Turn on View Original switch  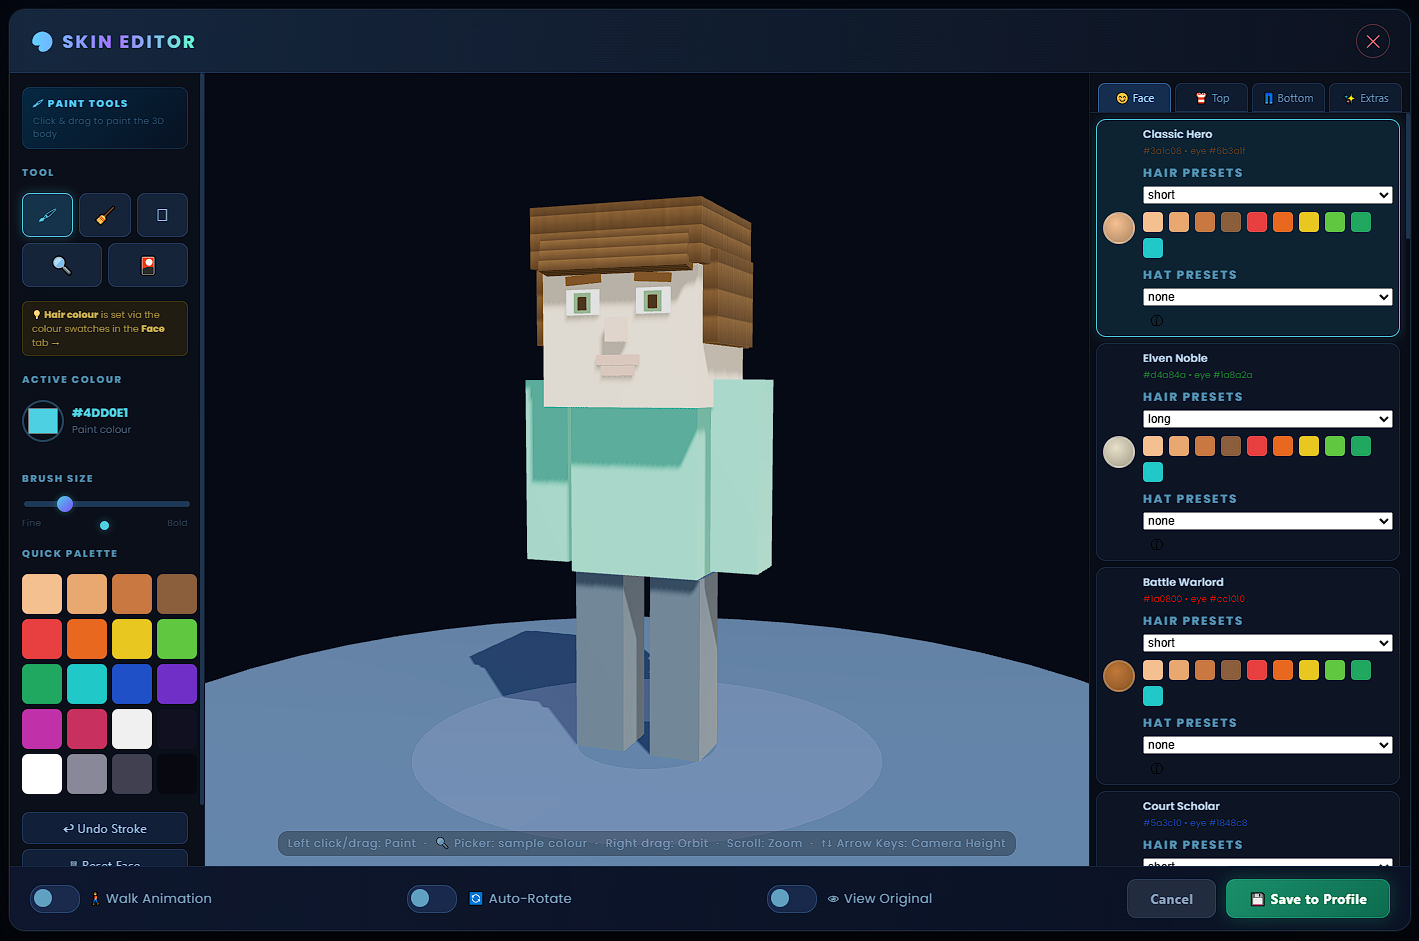[792, 899]
